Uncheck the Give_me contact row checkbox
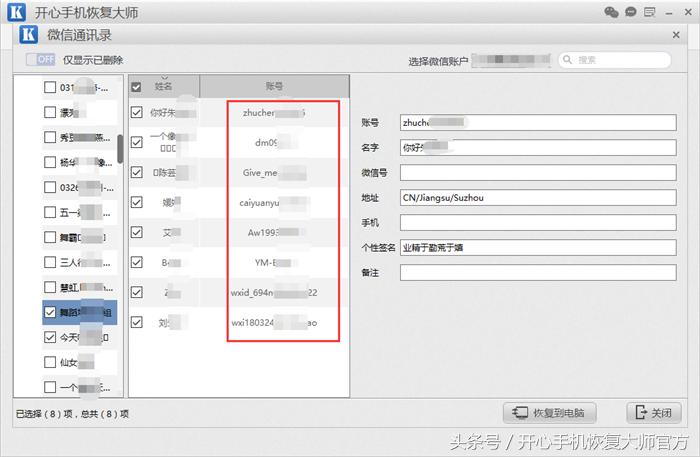 137,172
